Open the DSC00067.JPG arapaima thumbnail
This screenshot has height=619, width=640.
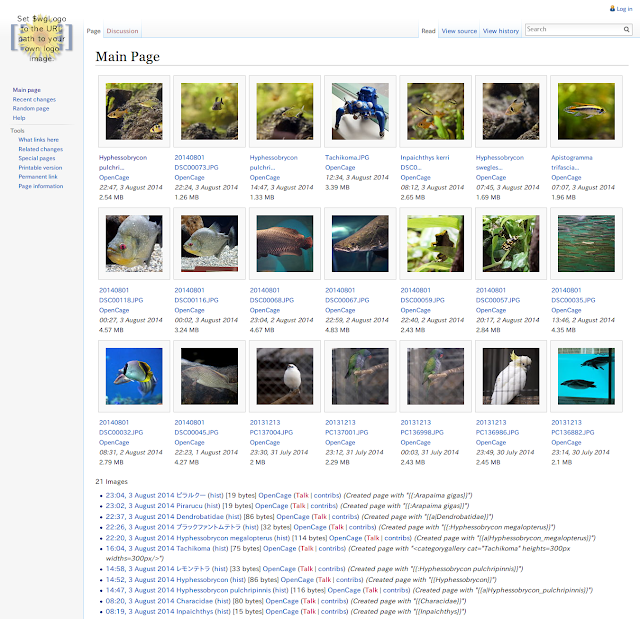(x=360, y=244)
